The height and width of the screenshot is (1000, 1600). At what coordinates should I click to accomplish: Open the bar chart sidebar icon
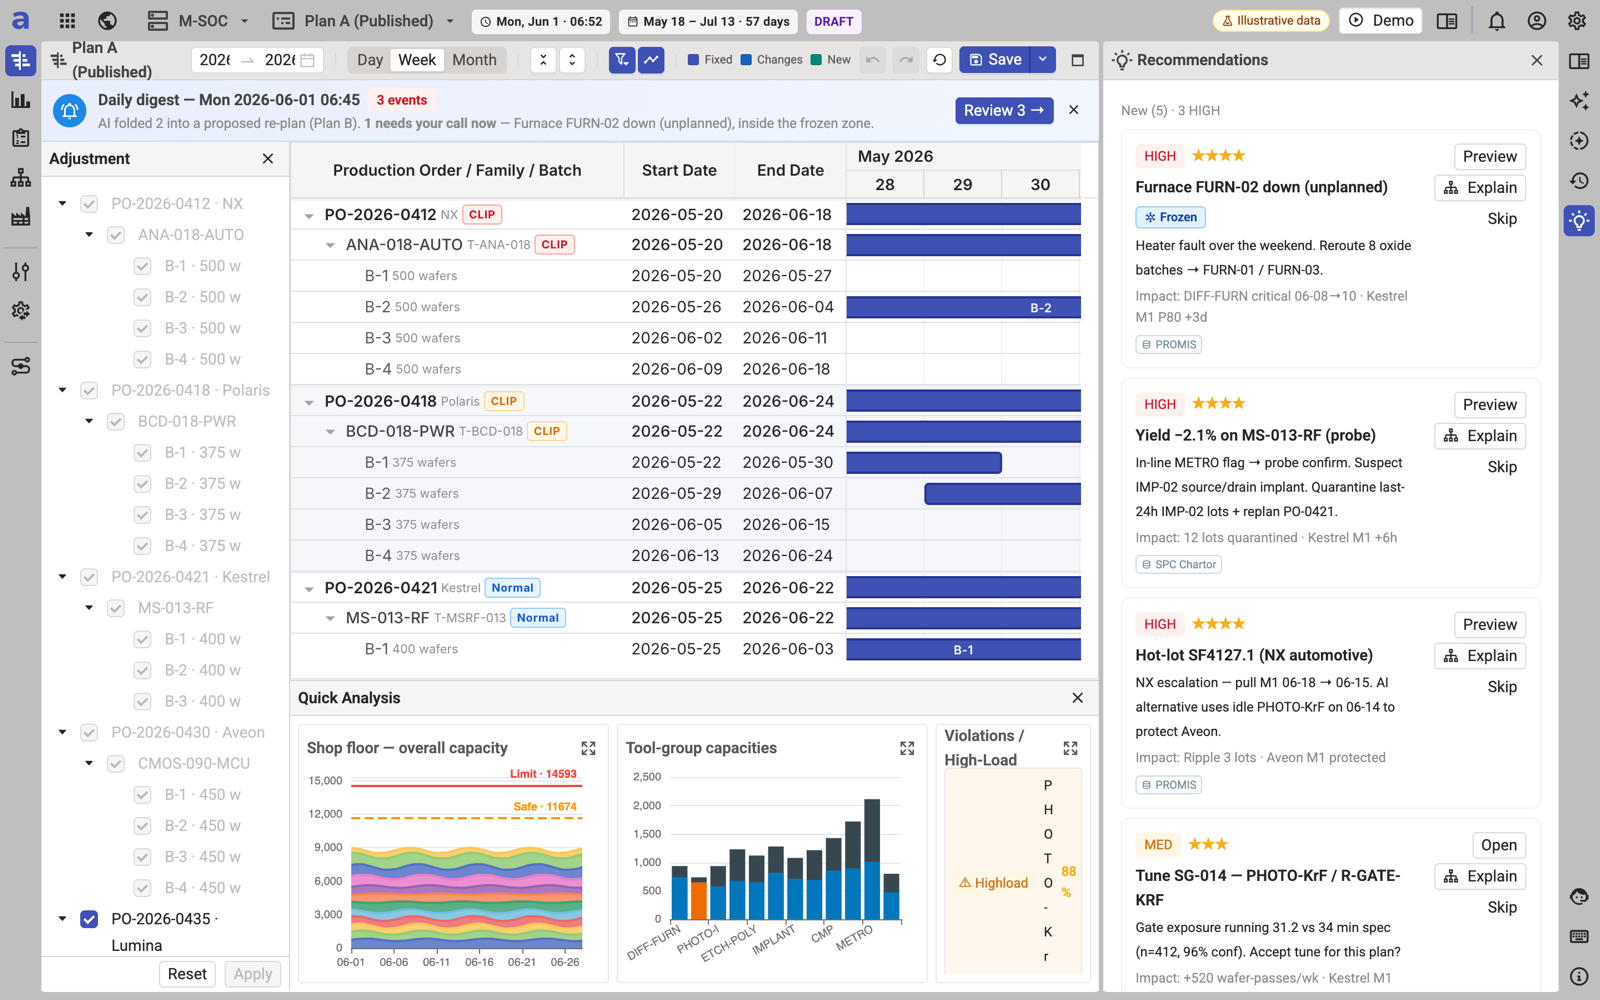click(x=20, y=100)
